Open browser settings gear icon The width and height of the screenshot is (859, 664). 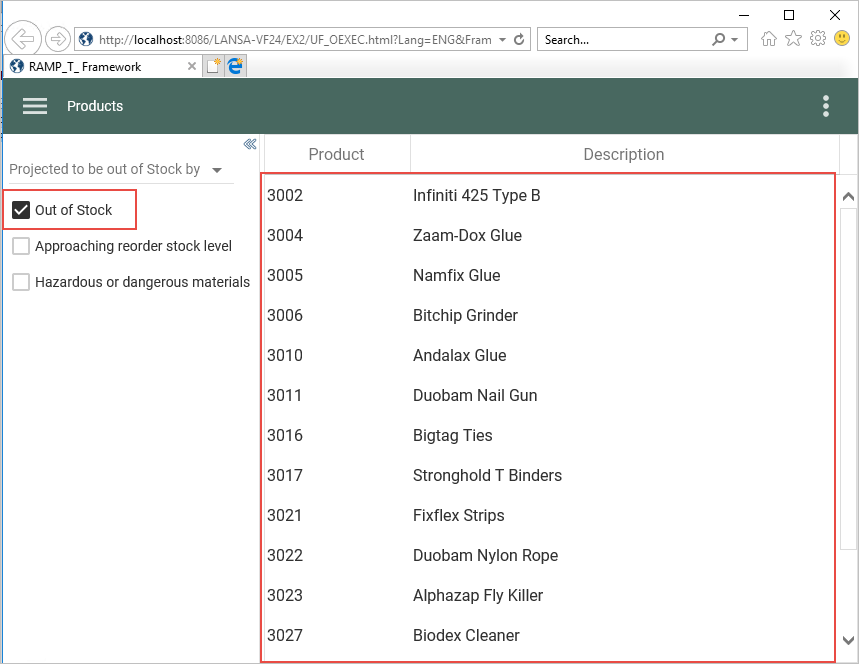tap(817, 39)
